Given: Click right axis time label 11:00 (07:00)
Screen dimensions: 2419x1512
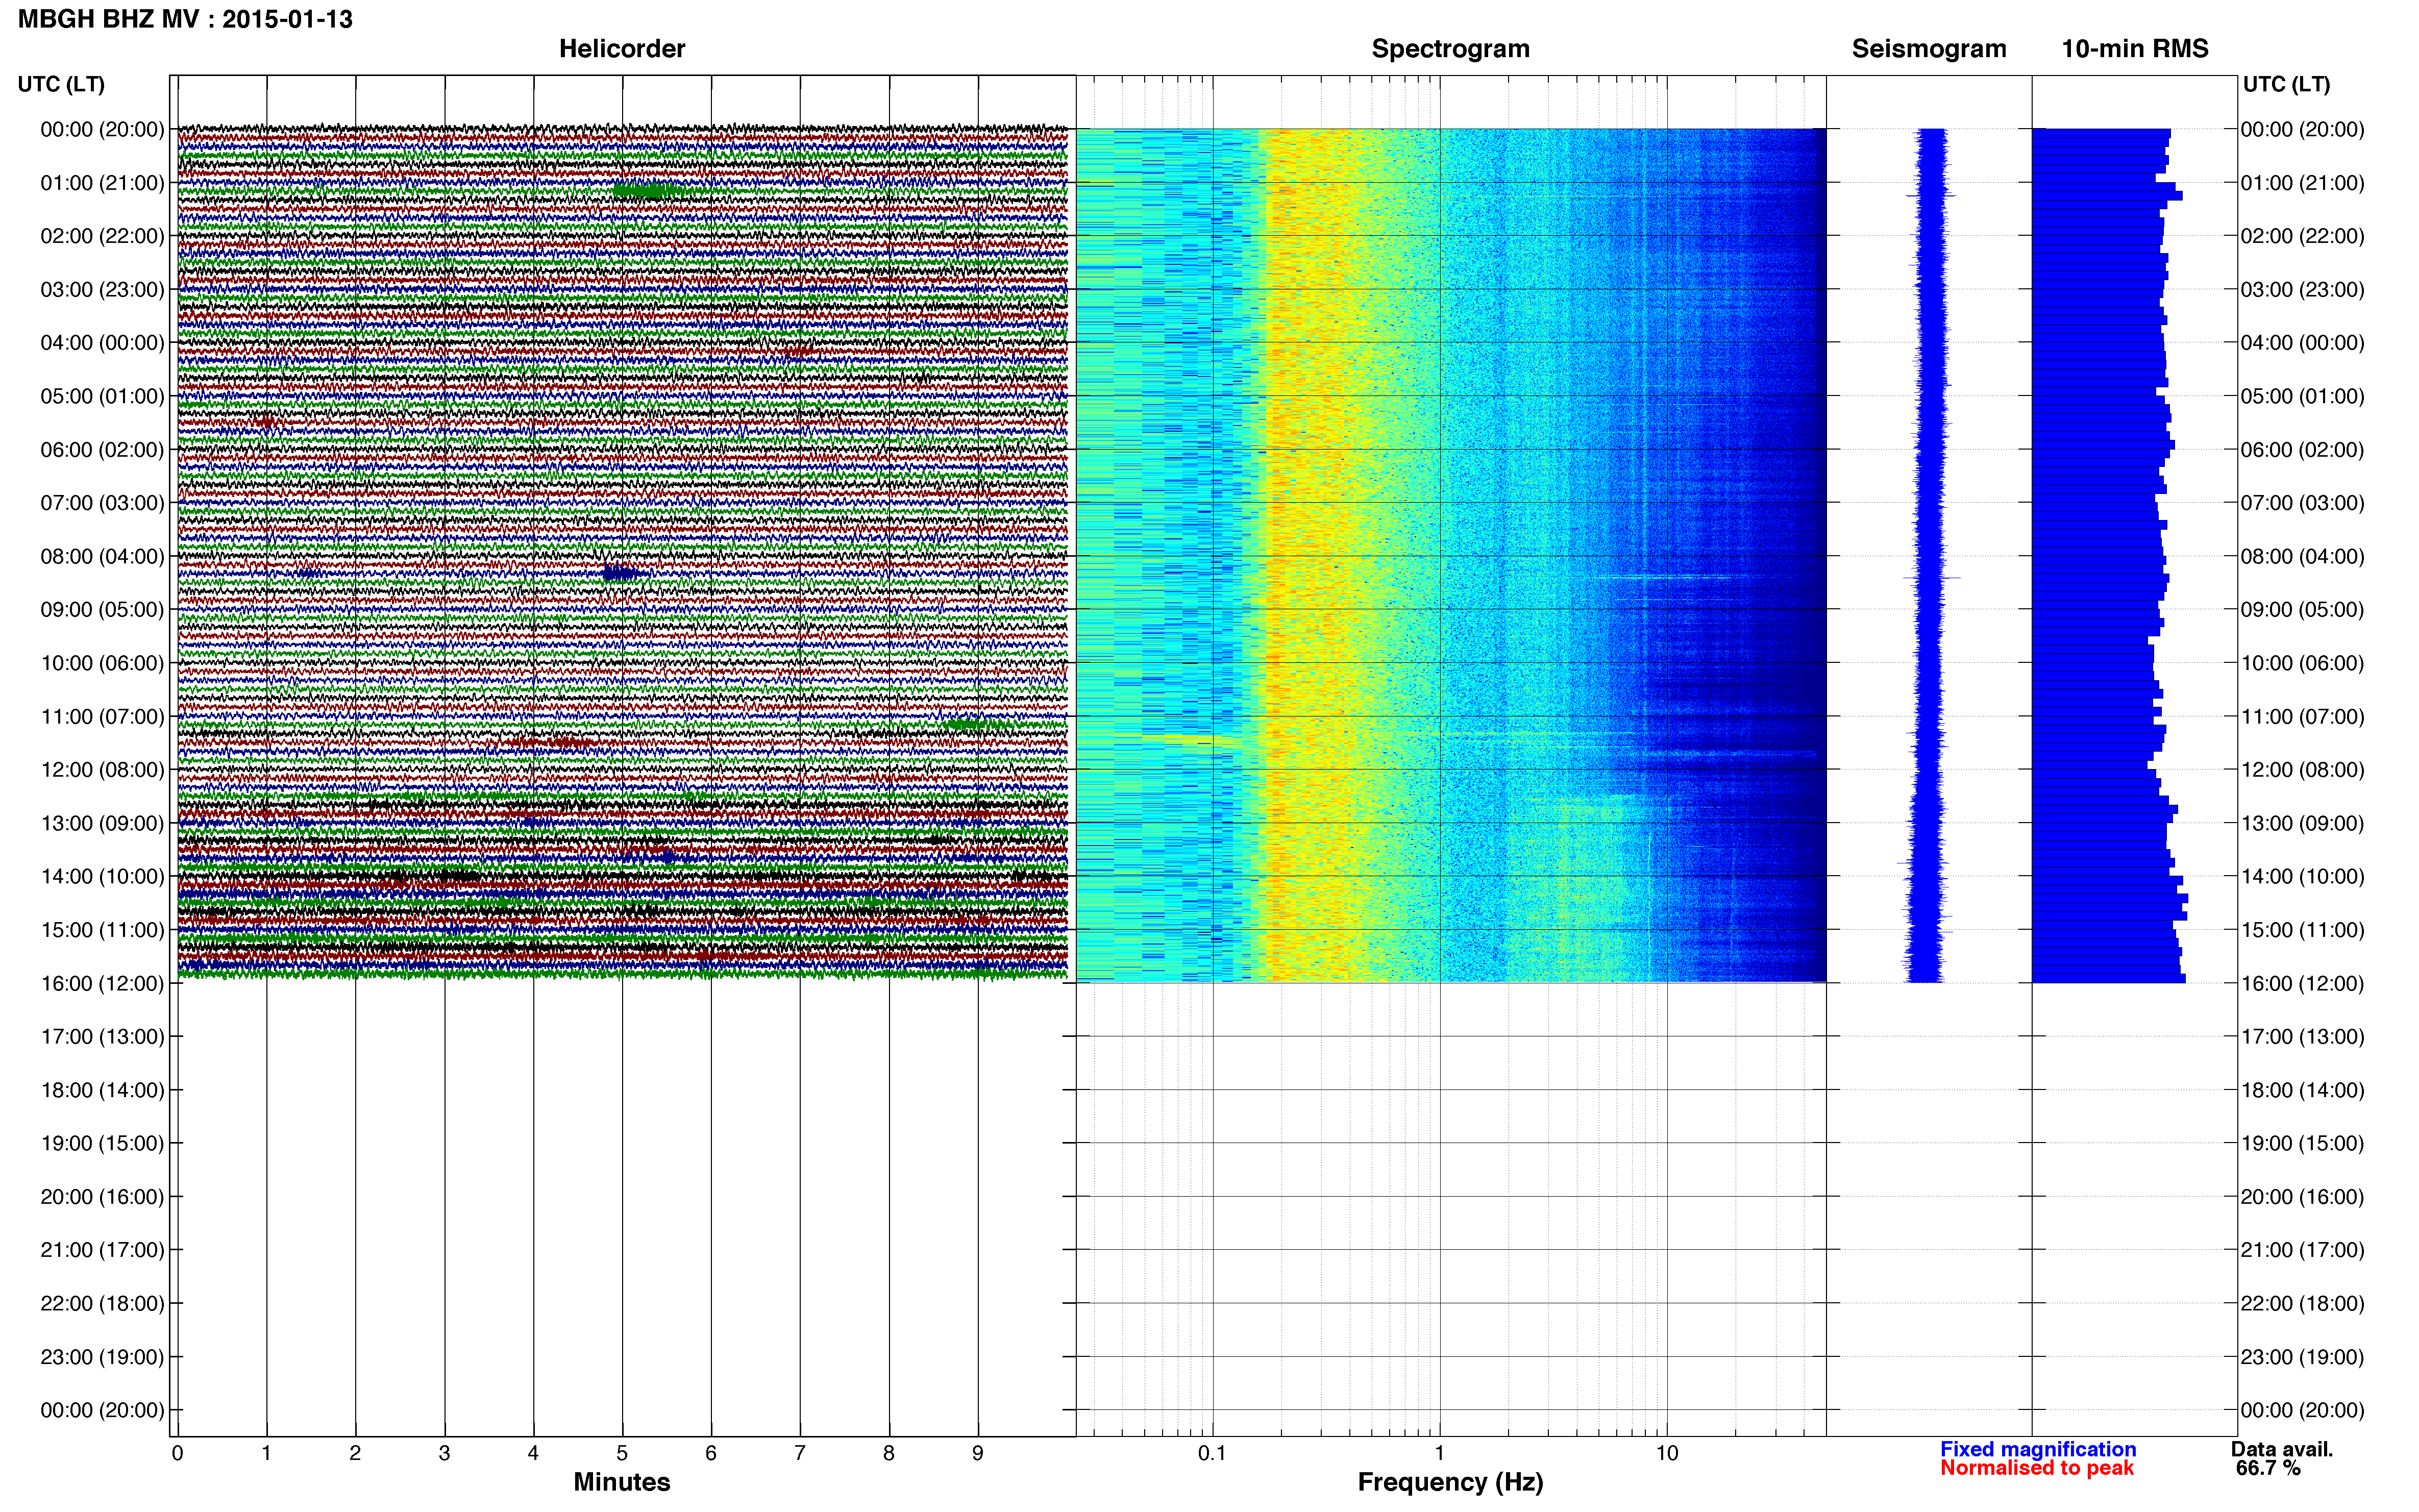Looking at the screenshot, I should click(2302, 717).
